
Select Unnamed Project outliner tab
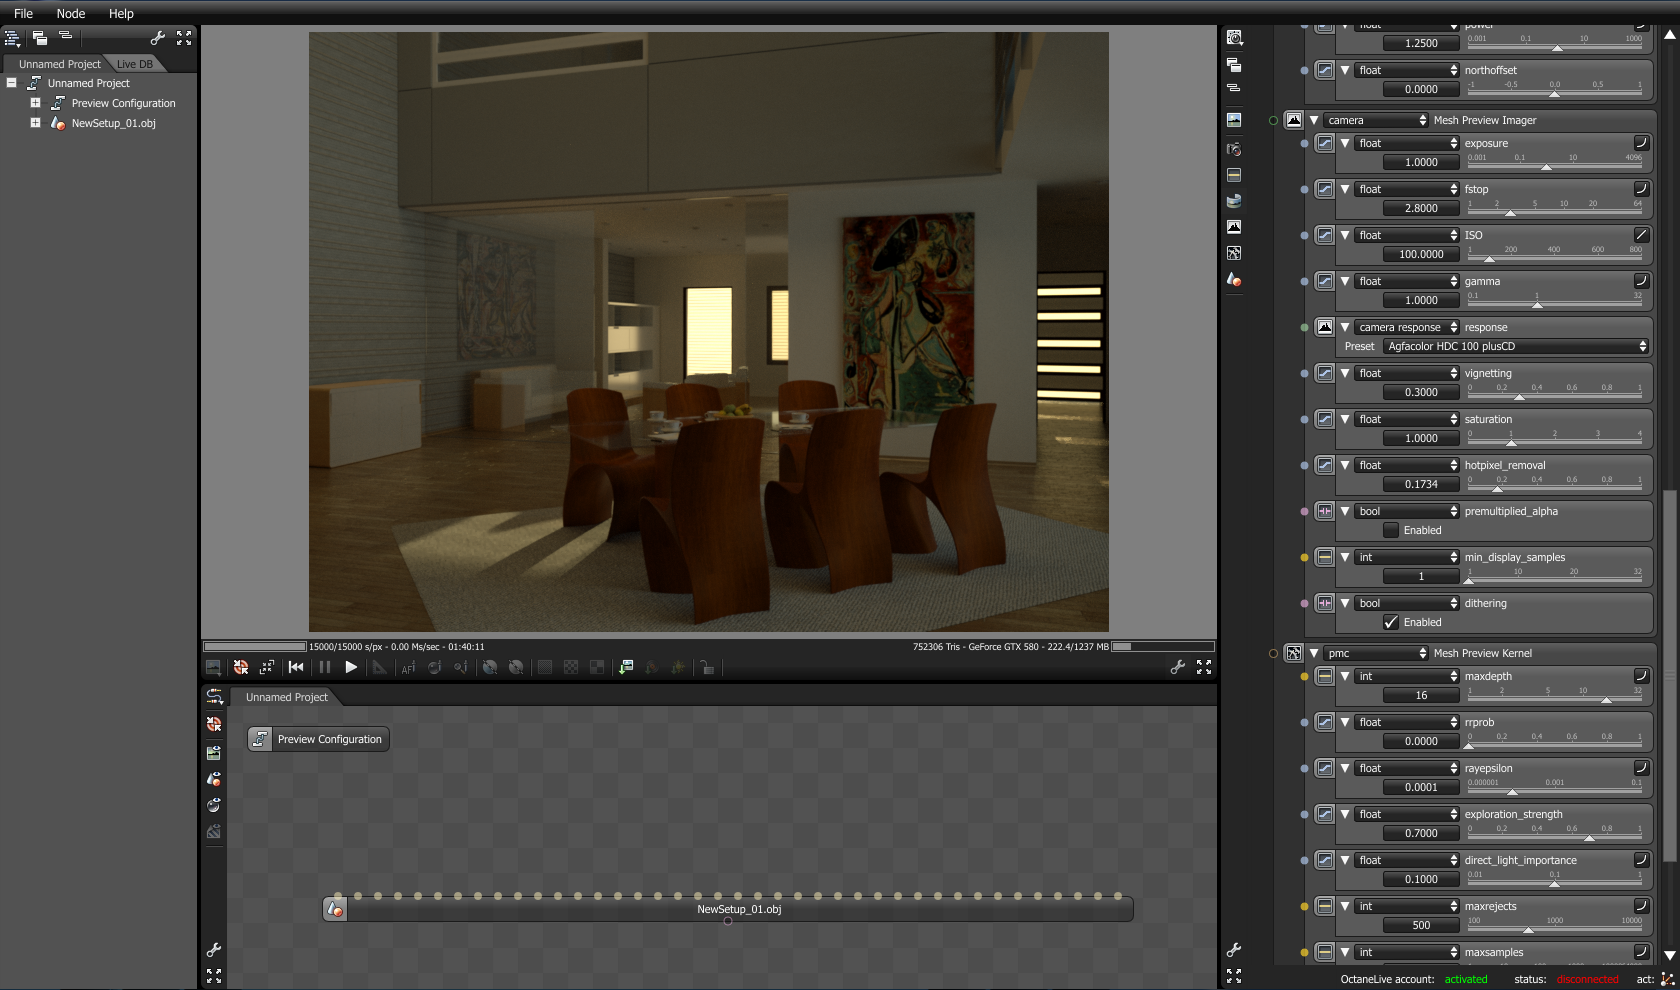[x=60, y=64]
